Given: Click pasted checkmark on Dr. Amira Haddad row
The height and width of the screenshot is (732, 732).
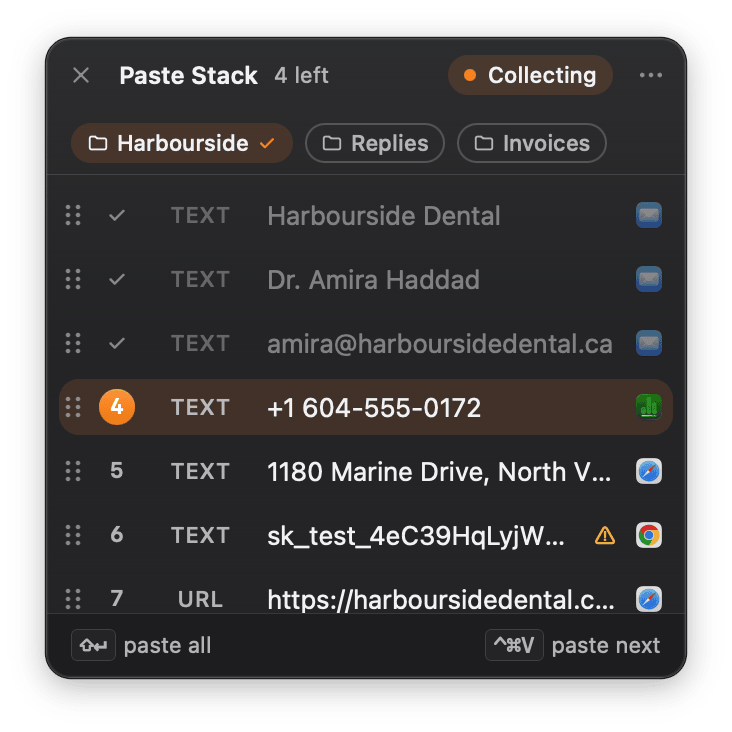Looking at the screenshot, I should point(117,279).
